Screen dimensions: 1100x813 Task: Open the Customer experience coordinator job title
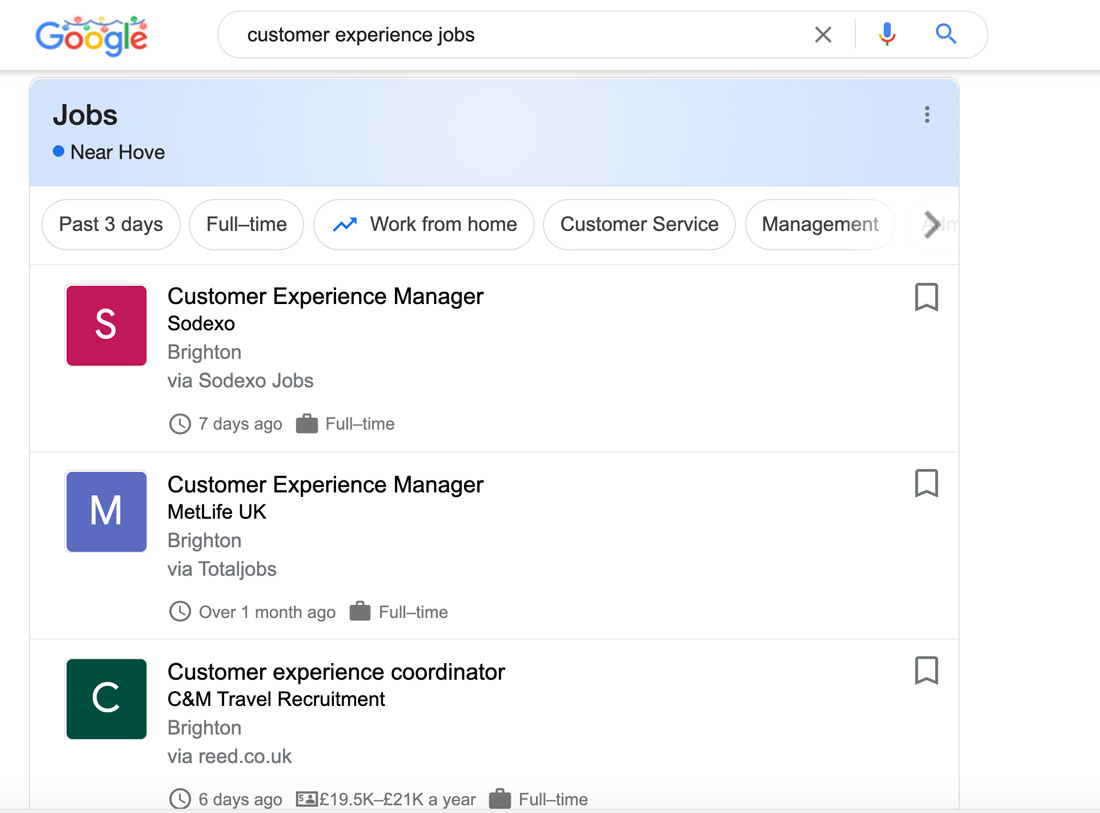[336, 672]
